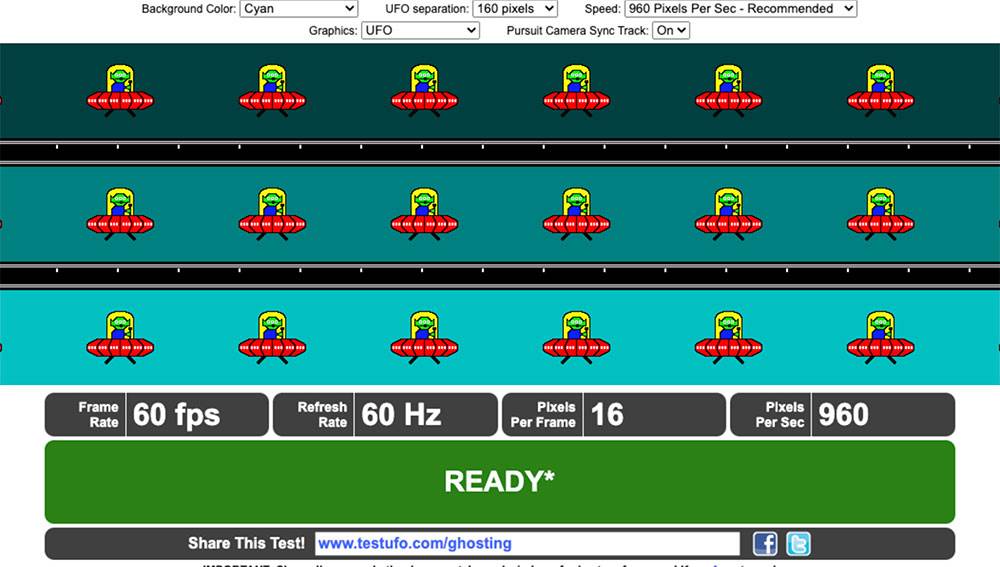Click the Pixels Per Sec 960 readout

(x=842, y=415)
